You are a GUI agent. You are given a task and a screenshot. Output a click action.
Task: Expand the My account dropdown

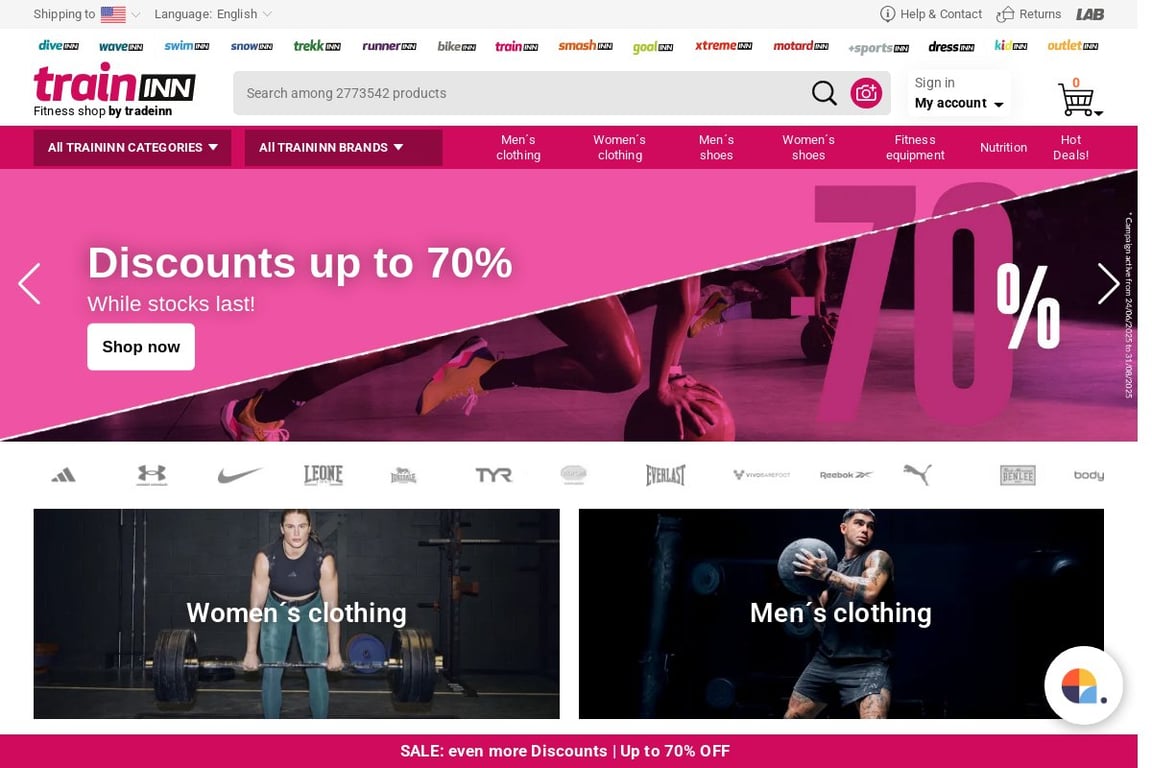(959, 104)
